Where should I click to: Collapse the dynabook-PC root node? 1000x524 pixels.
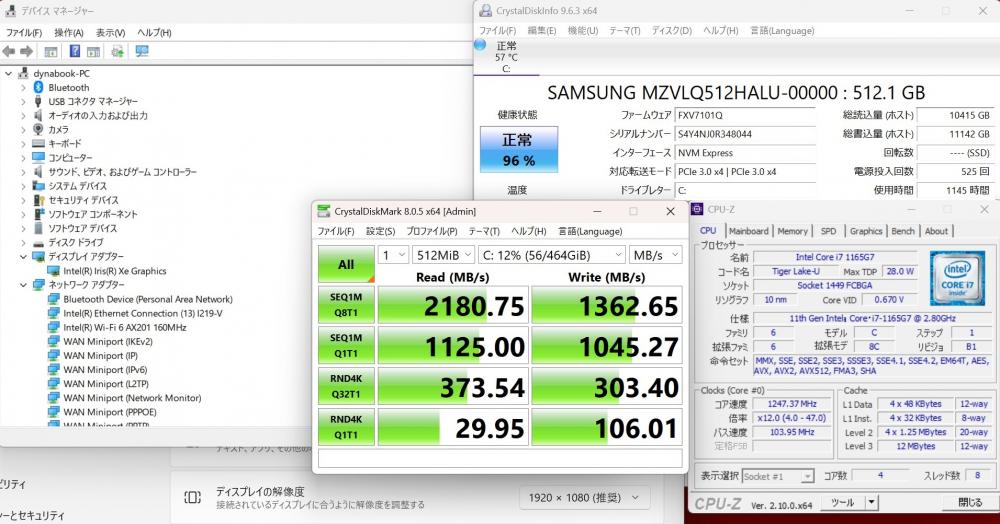9,73
